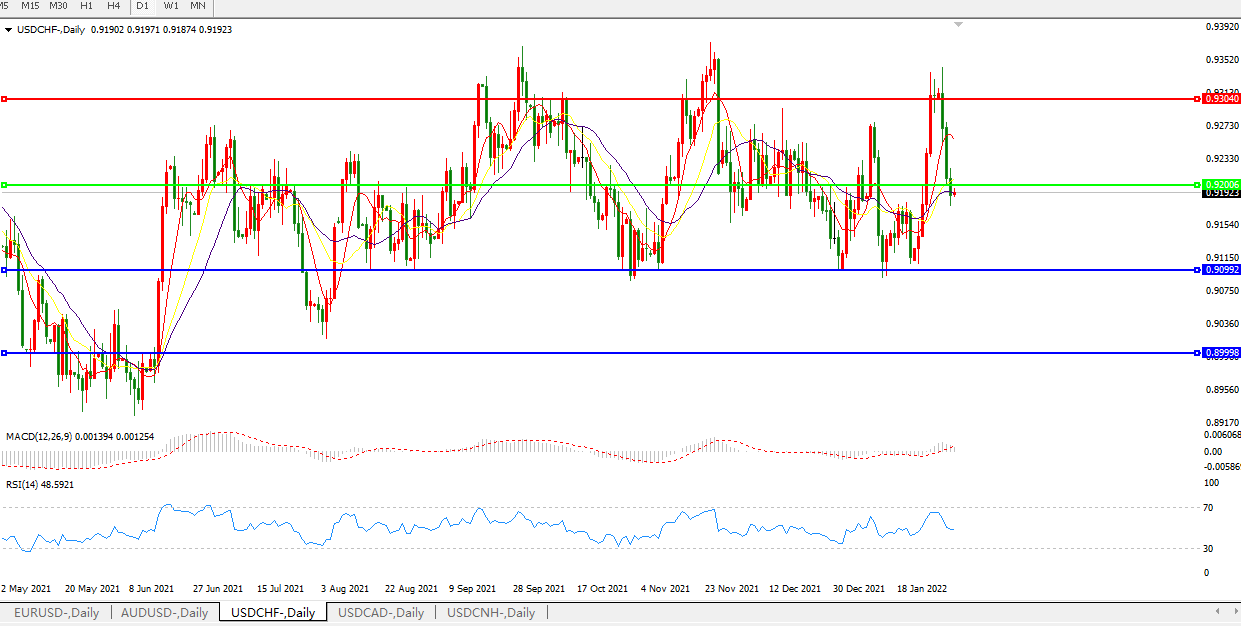Activate the D1 daily timeframe
This screenshot has height=626, width=1241.
point(143,6)
